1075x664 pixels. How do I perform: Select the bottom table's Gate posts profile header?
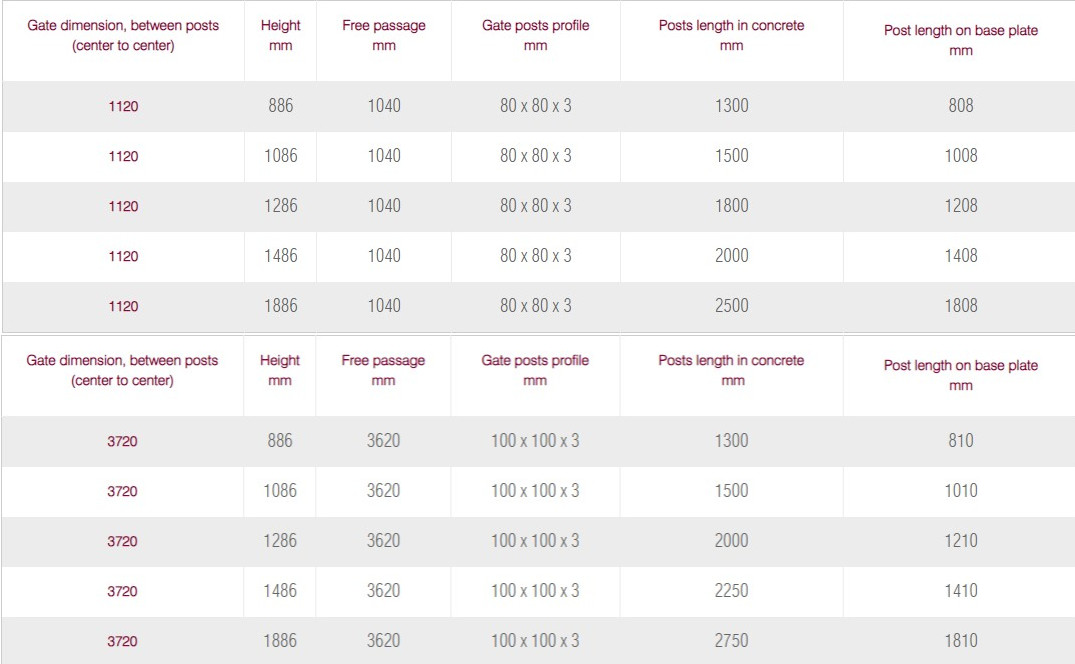[535, 370]
